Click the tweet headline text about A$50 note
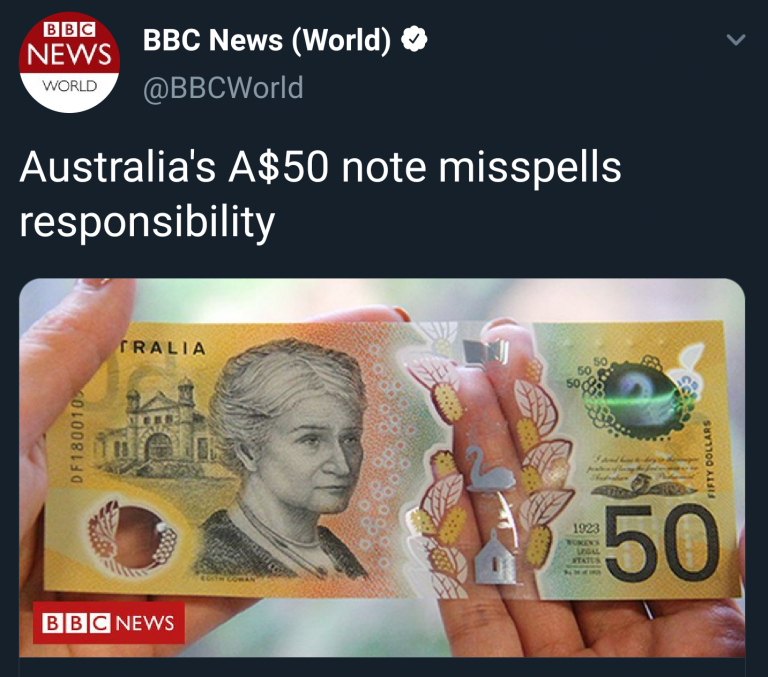The image size is (768, 677). (320, 194)
